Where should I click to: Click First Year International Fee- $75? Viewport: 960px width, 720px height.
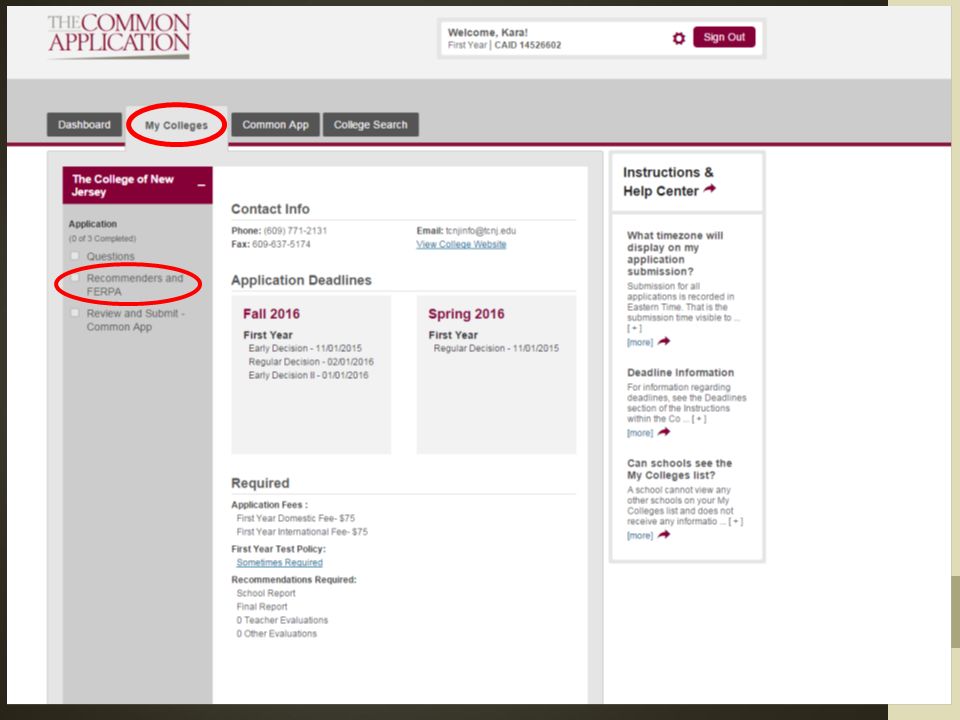302,532
